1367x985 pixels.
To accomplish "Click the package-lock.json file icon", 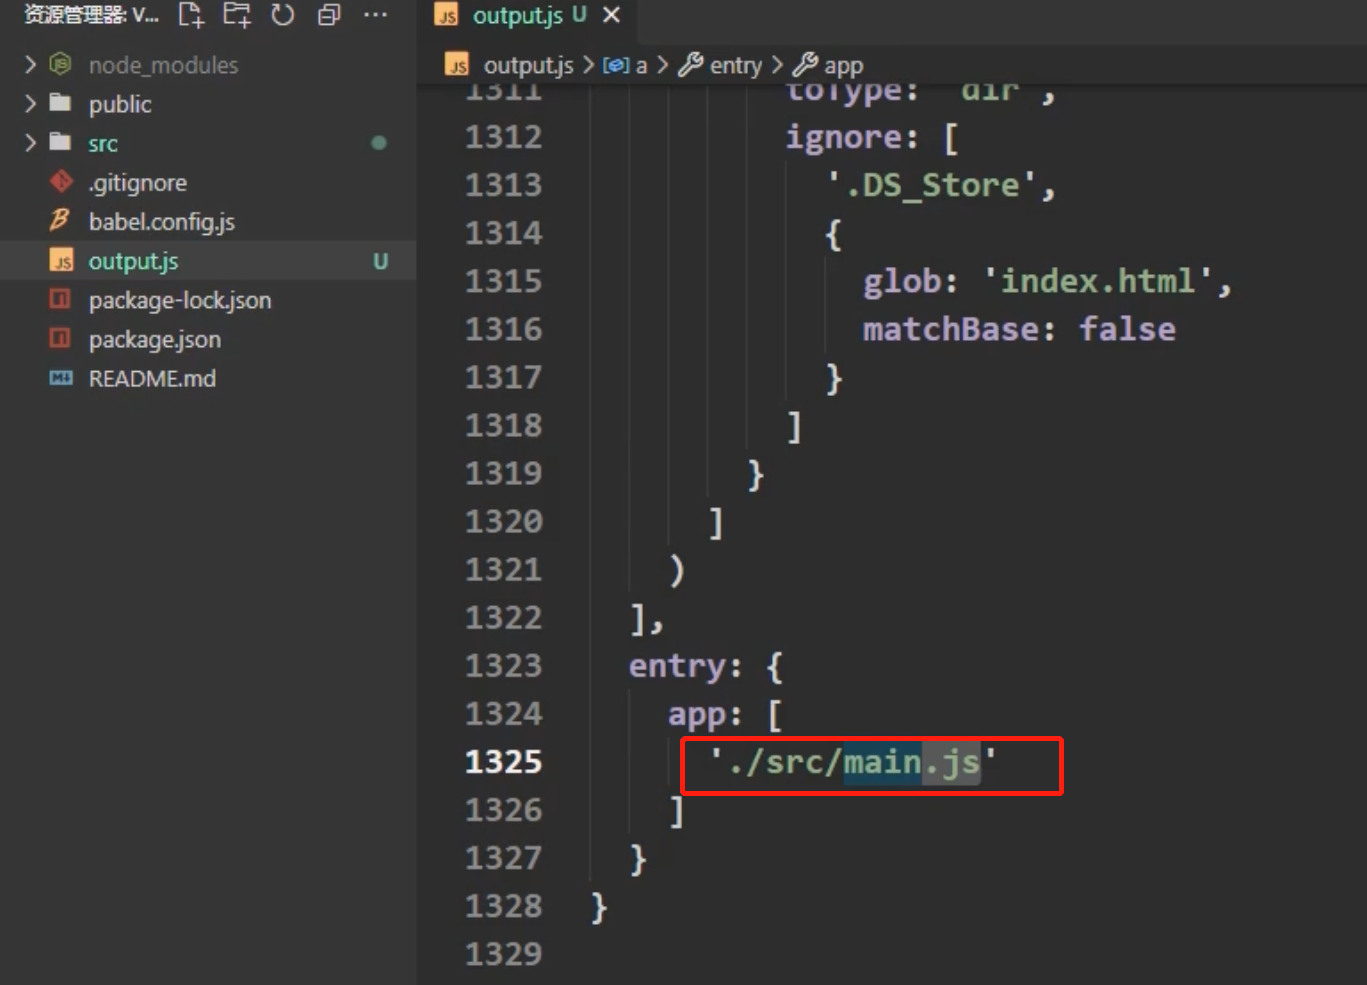I will coord(61,300).
